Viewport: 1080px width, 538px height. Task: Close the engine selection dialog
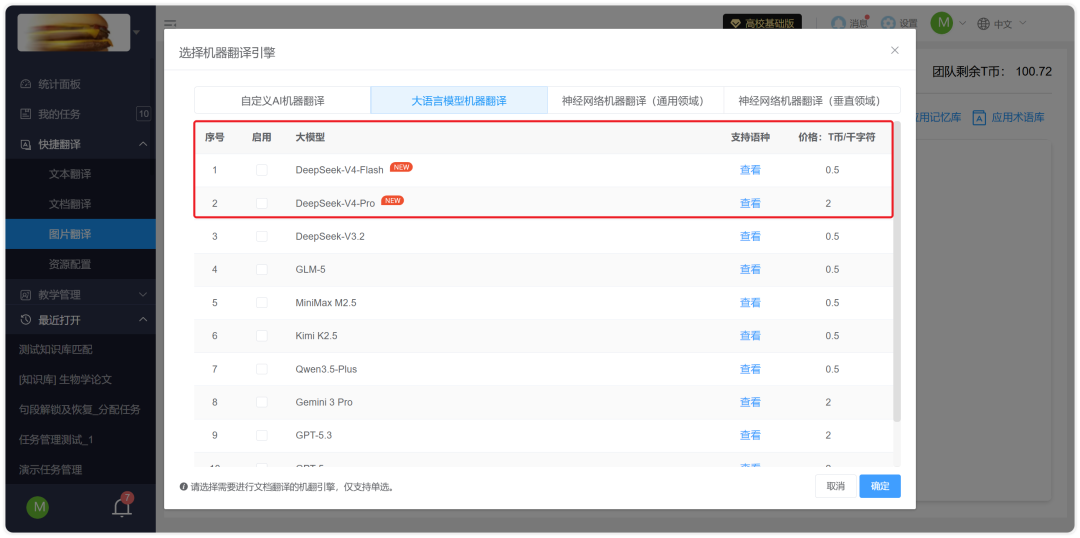[x=895, y=50]
